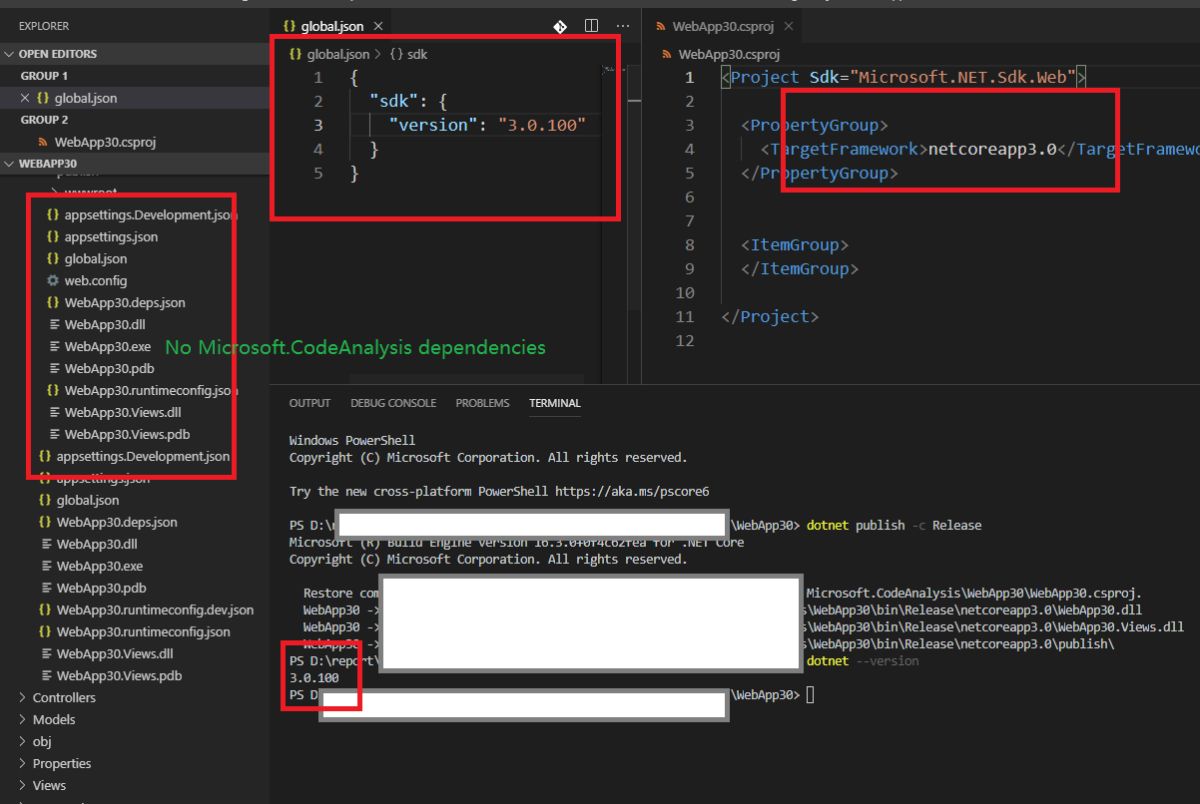
Task: Close the WebApp30.csproj editor tab
Action: pyautogui.click(x=788, y=26)
